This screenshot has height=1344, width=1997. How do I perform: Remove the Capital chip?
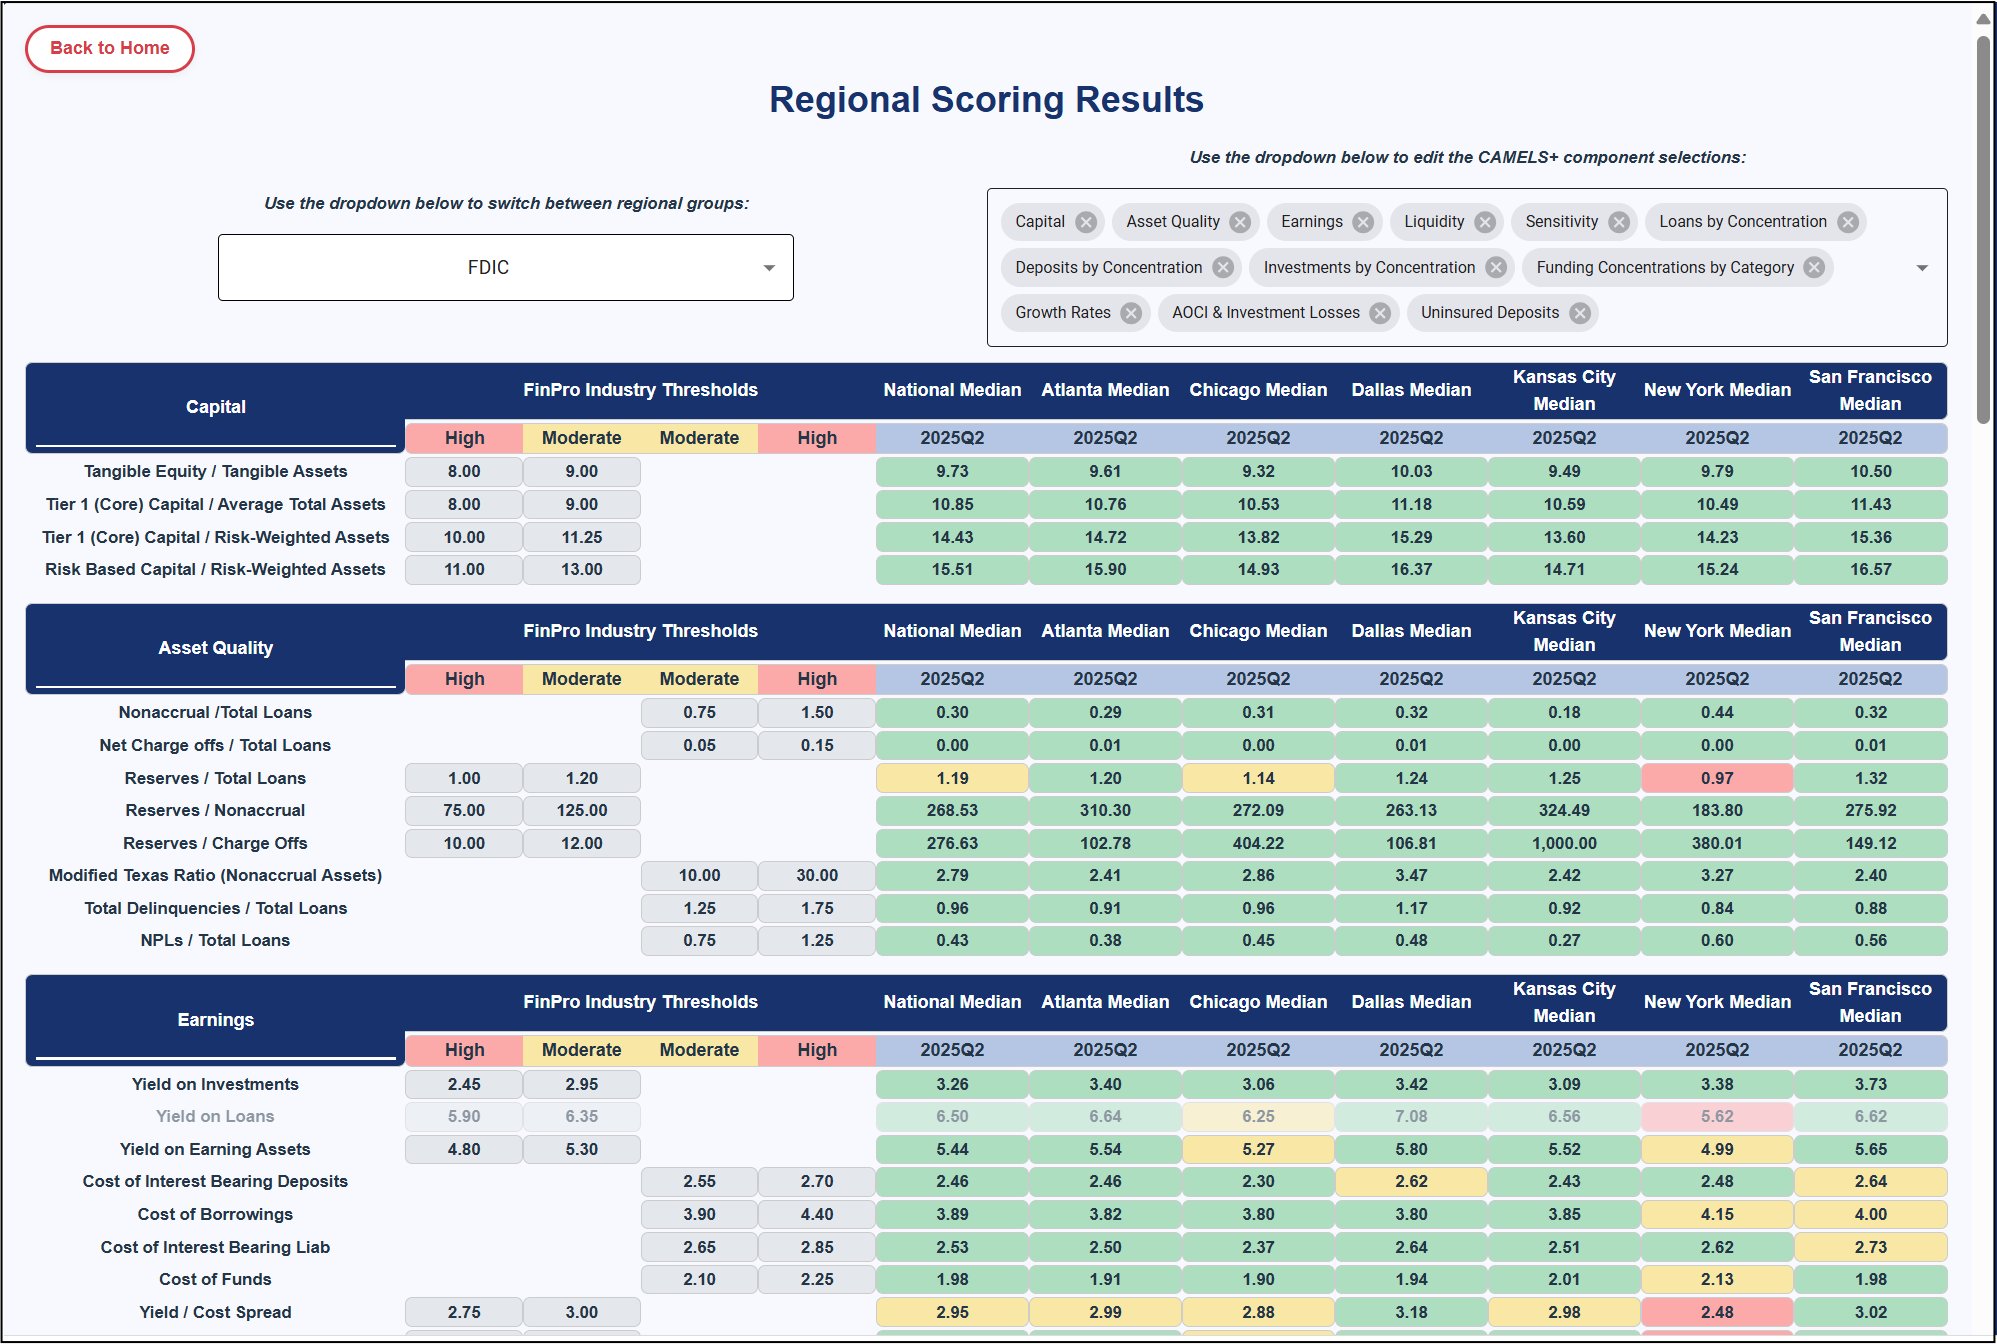point(1086,222)
